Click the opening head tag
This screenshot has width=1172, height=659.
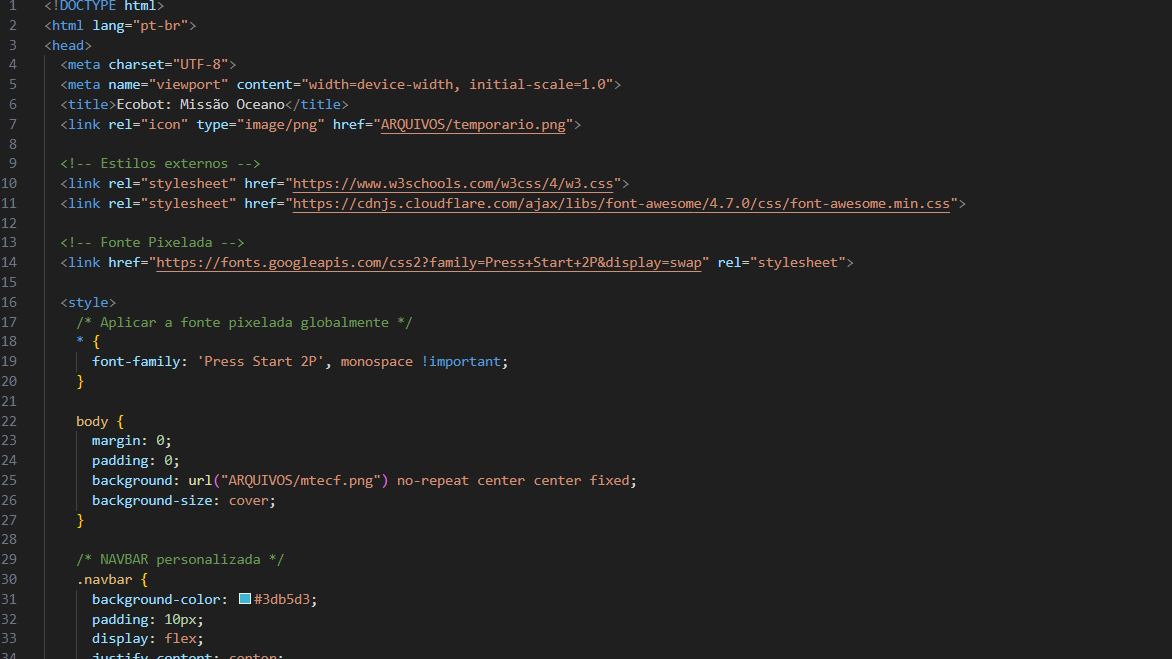tap(68, 45)
